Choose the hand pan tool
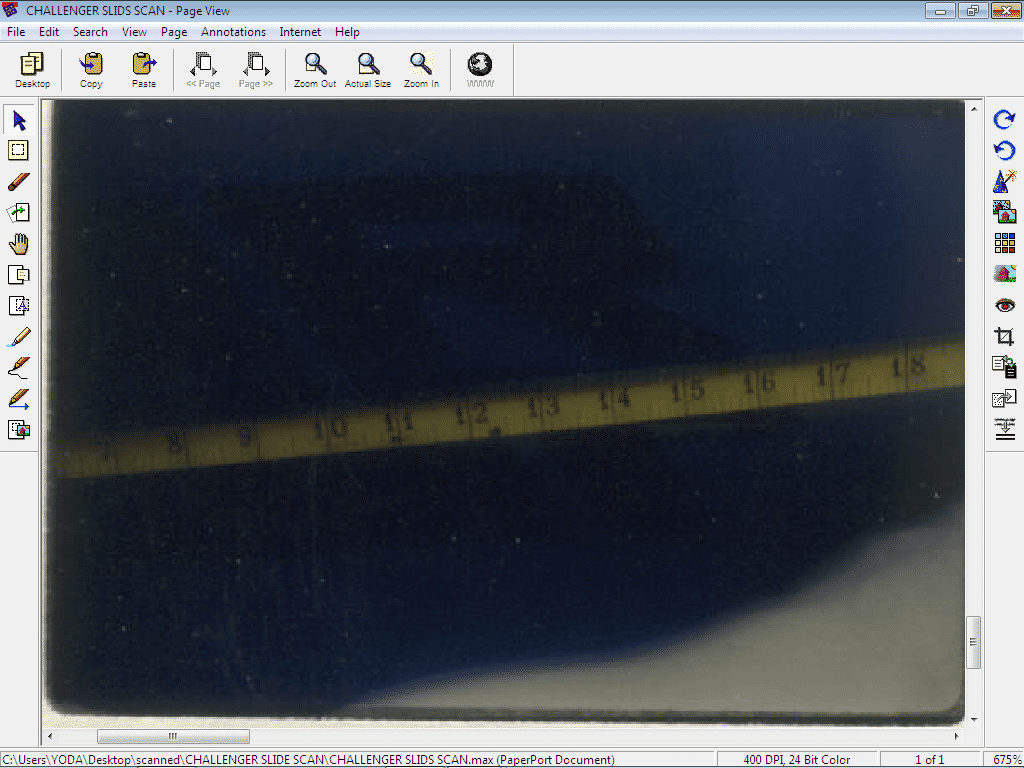Viewport: 1024px width, 768px height. (x=19, y=244)
